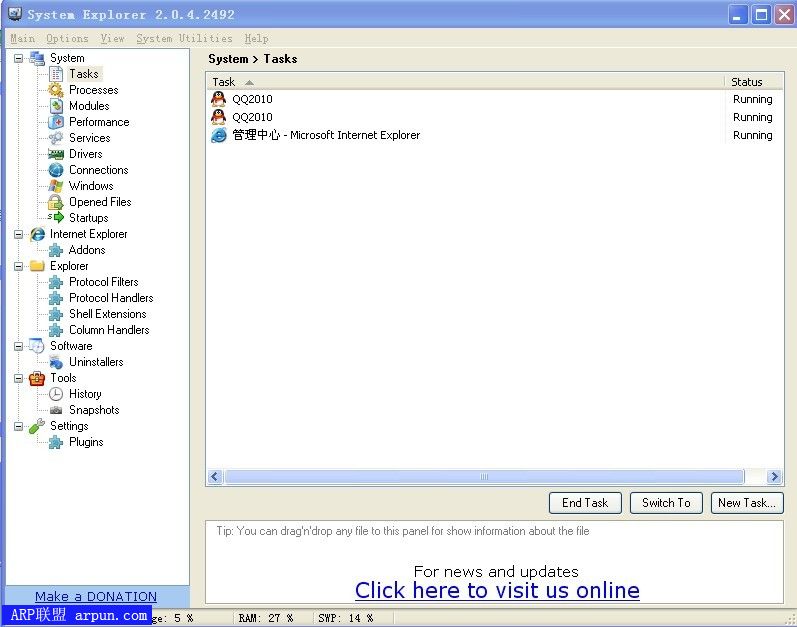This screenshot has width=797, height=627.
Task: Sort by the Task column header
Action: click(x=465, y=82)
